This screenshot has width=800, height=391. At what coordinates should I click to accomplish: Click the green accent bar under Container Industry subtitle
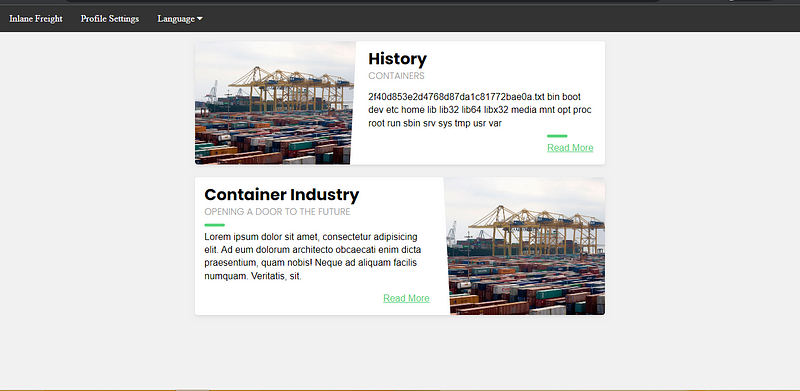(214, 225)
